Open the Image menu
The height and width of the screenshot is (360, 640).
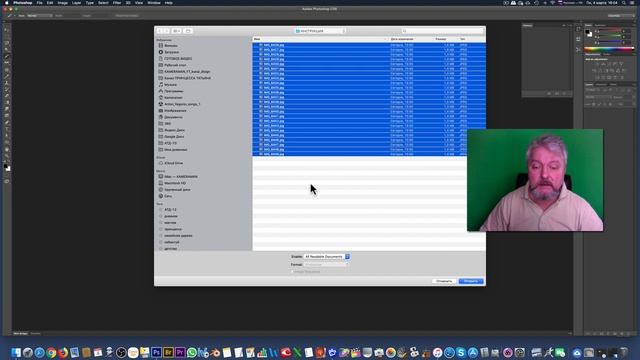tap(62, 3)
